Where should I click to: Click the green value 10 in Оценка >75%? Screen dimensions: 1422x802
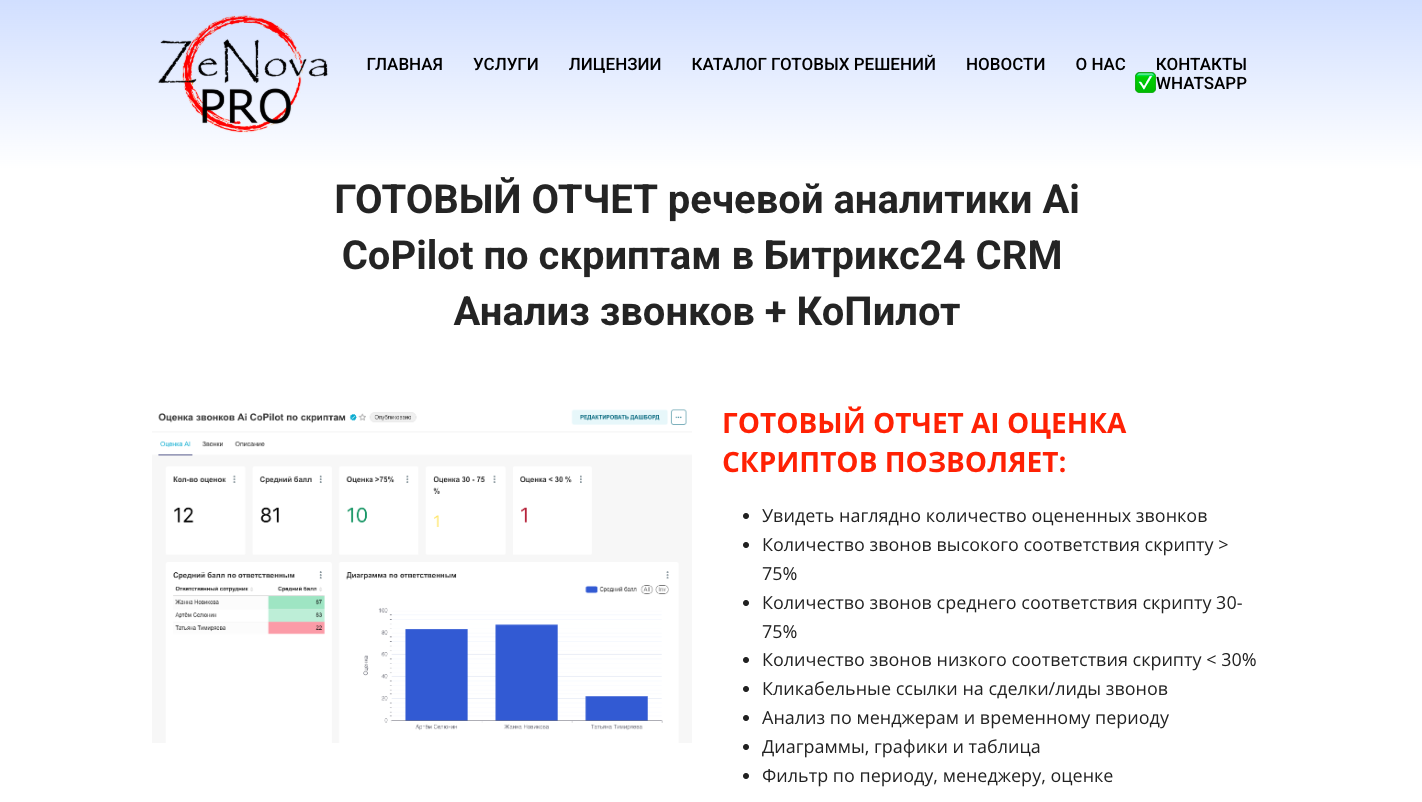[357, 515]
